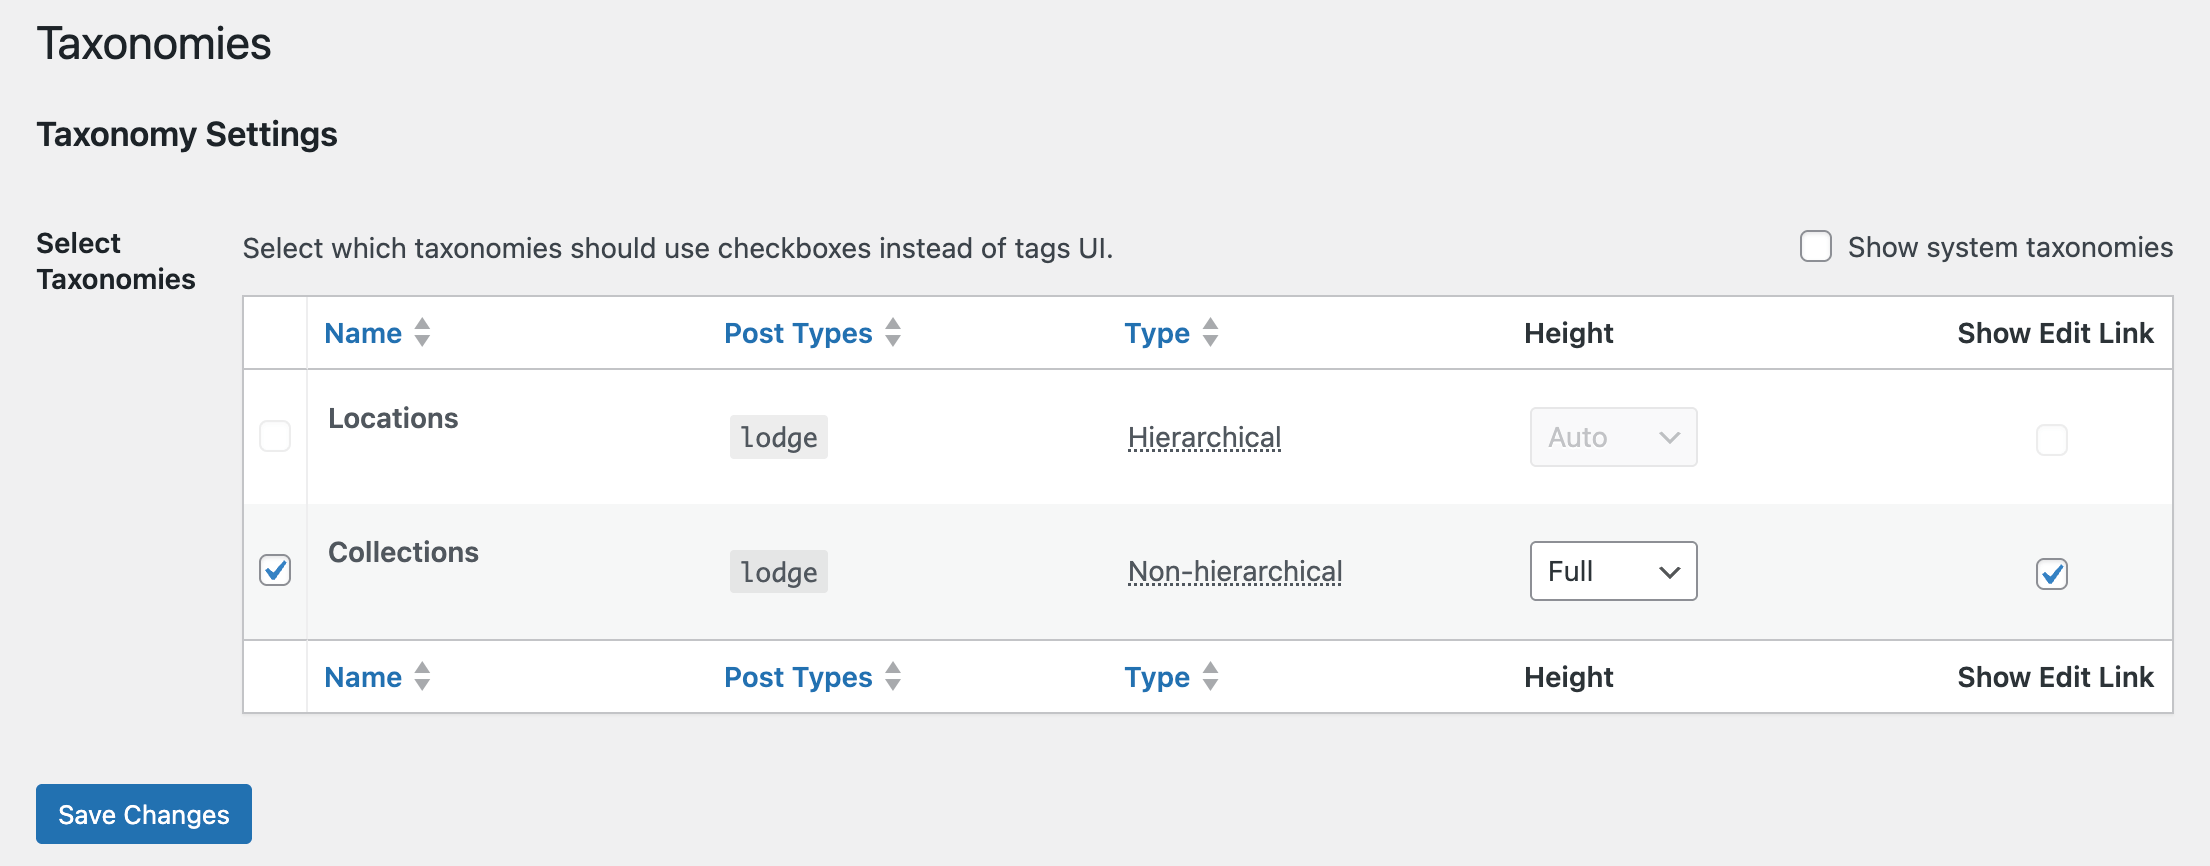
Task: Click the bottom Post Types sort arrows
Action: (893, 676)
